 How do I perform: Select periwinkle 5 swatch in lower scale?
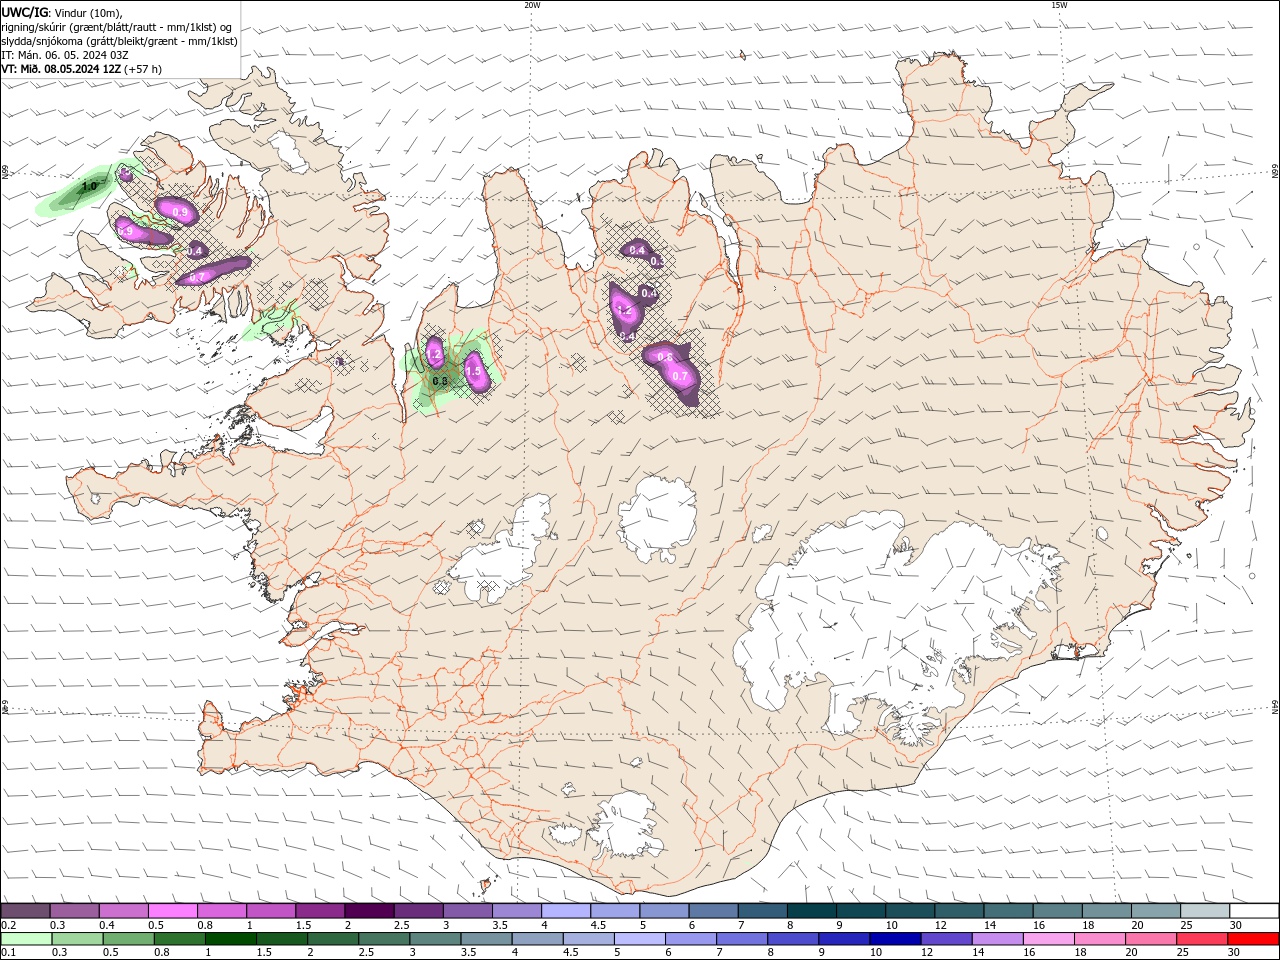(x=638, y=938)
